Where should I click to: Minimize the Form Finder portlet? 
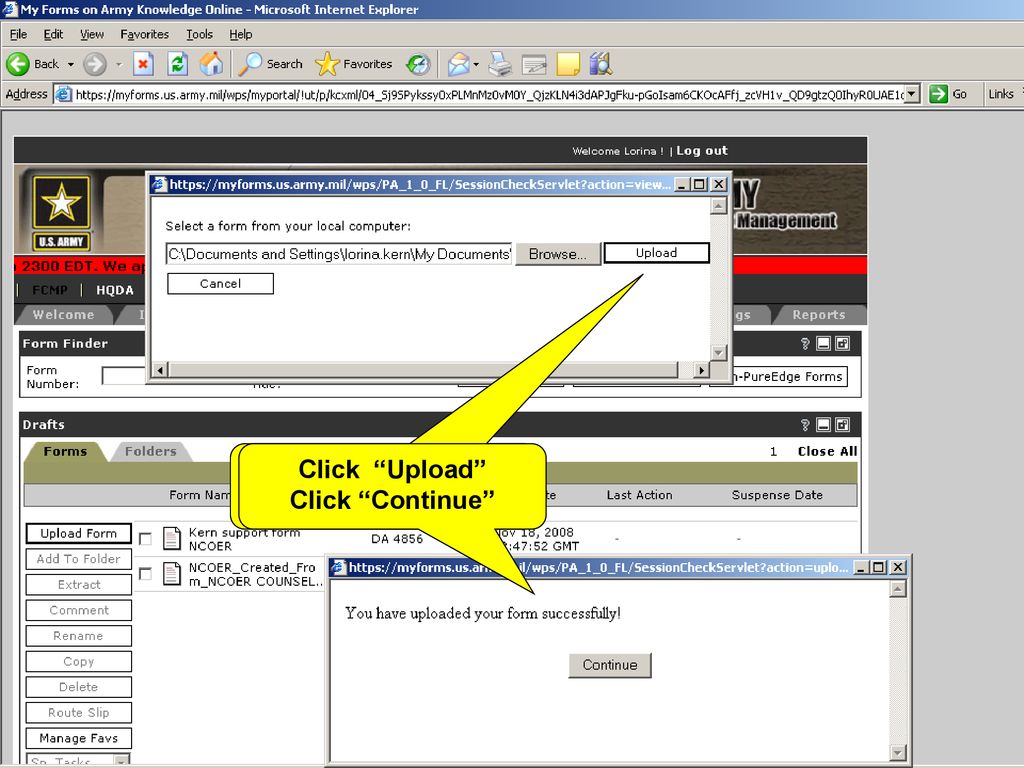(824, 344)
